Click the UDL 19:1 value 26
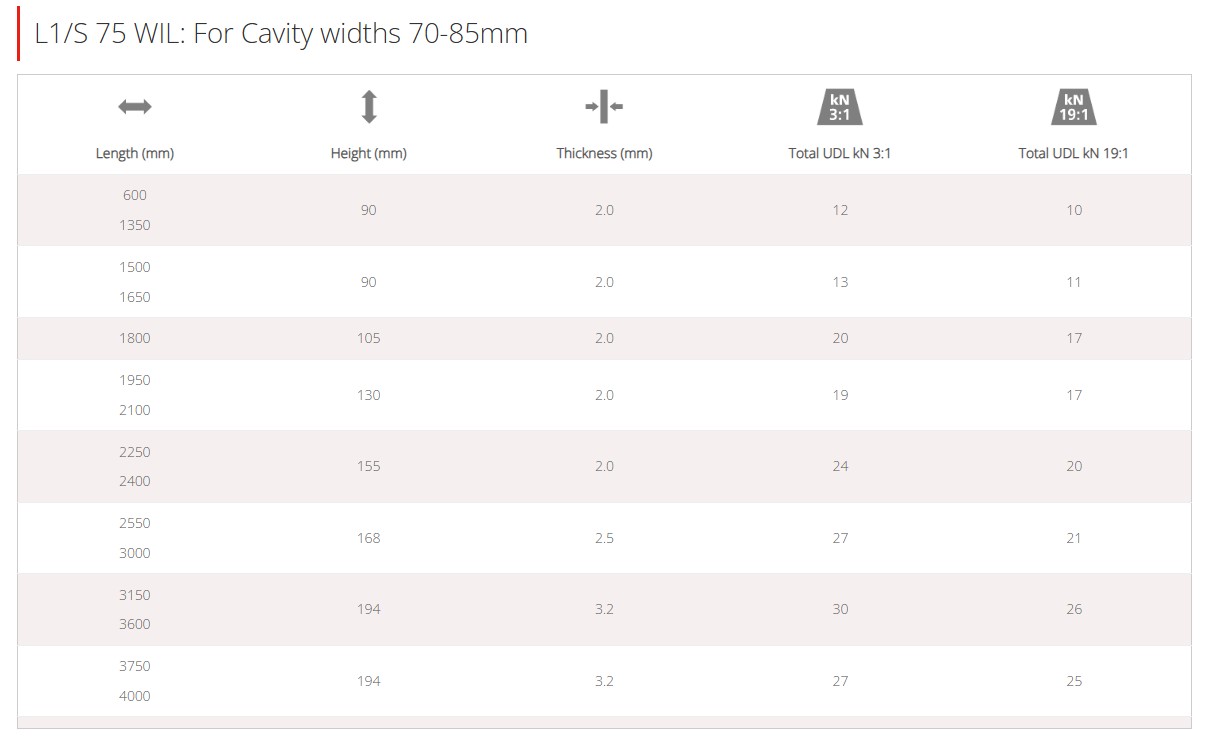This screenshot has width=1207, height=743. [x=1074, y=609]
